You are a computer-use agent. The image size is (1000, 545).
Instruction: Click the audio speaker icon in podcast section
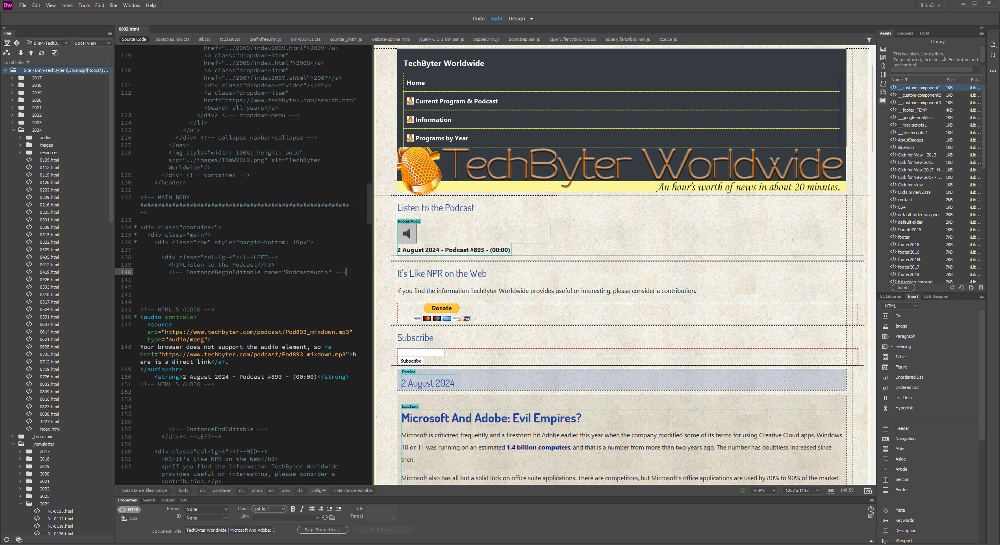(407, 234)
